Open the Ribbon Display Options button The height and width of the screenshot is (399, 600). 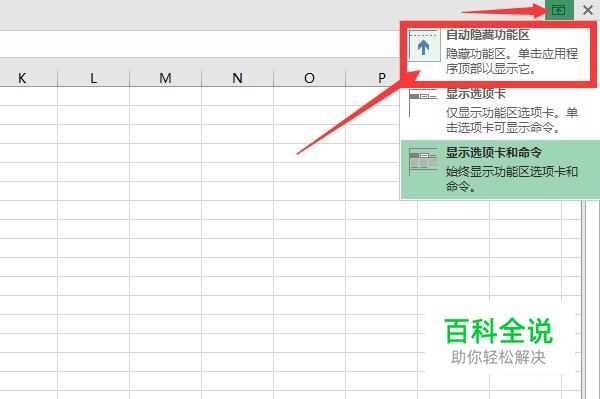tap(559, 10)
